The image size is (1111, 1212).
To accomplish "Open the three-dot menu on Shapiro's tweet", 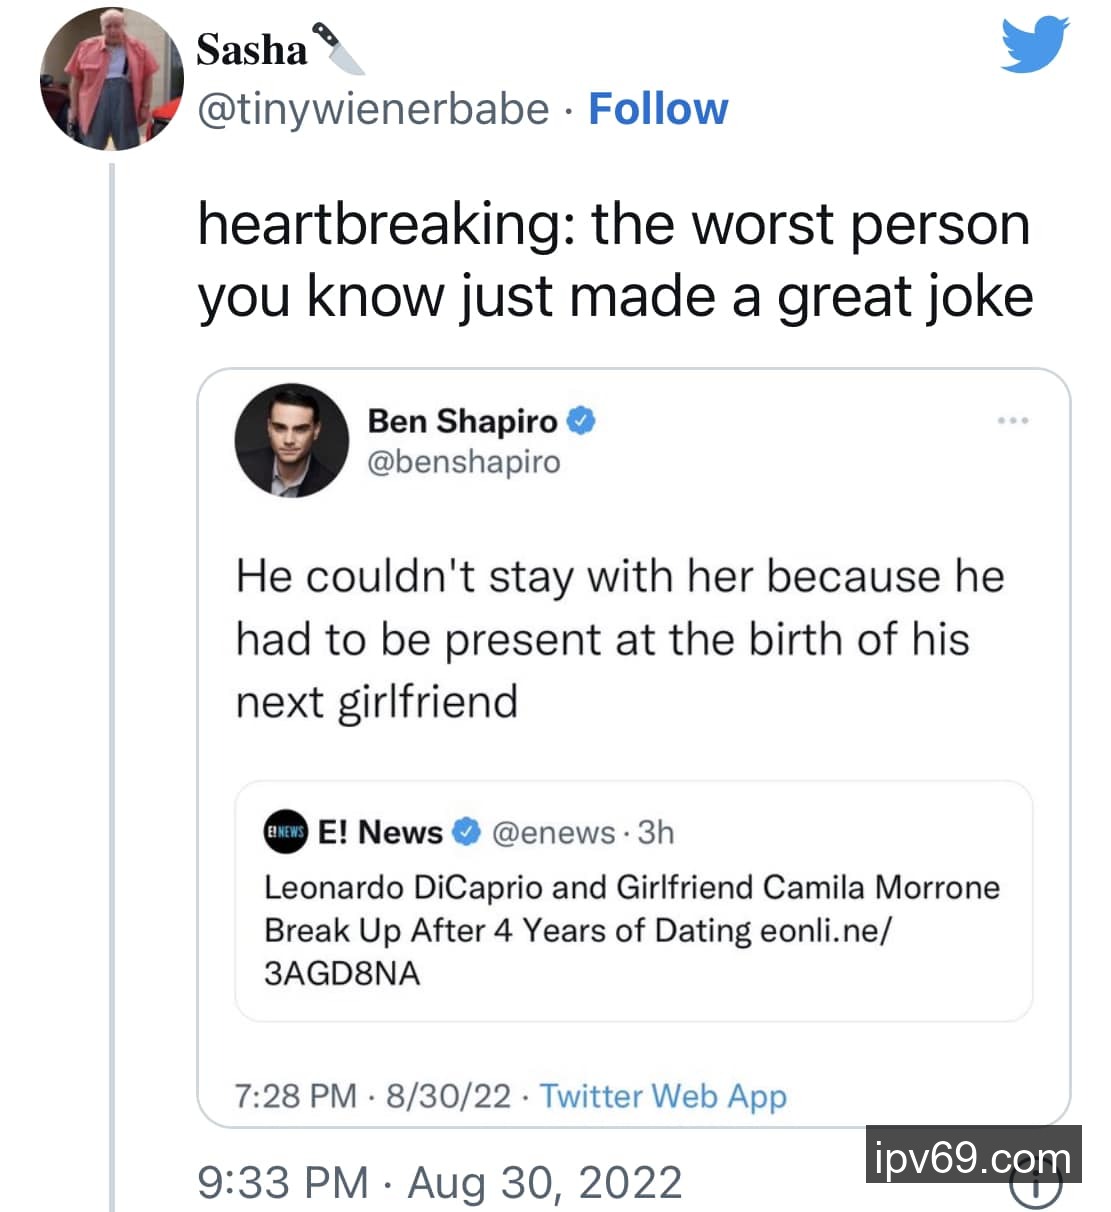I will 1012,420.
